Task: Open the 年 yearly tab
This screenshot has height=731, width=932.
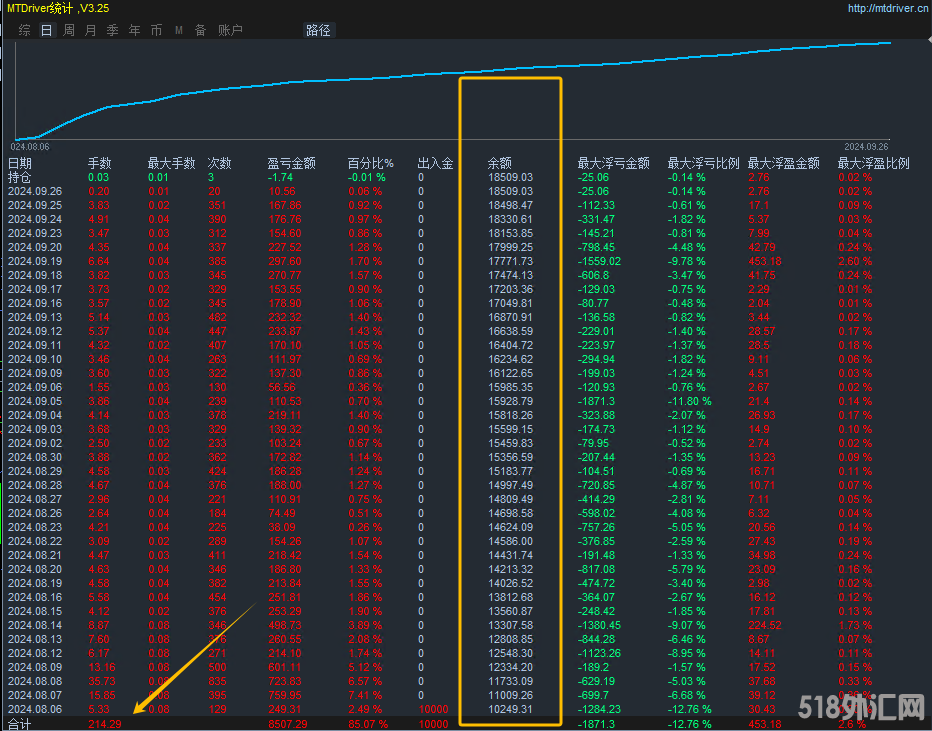Action: click(135, 31)
